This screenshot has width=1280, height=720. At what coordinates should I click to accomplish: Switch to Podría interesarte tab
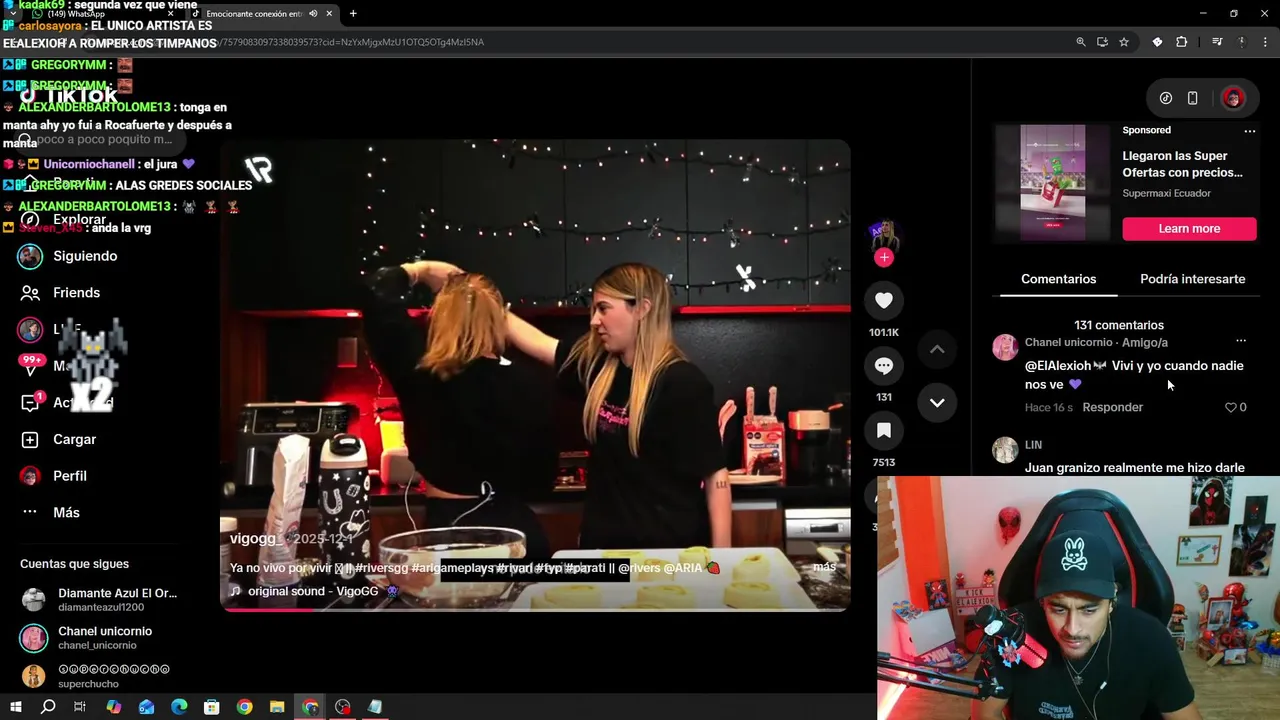point(1192,279)
